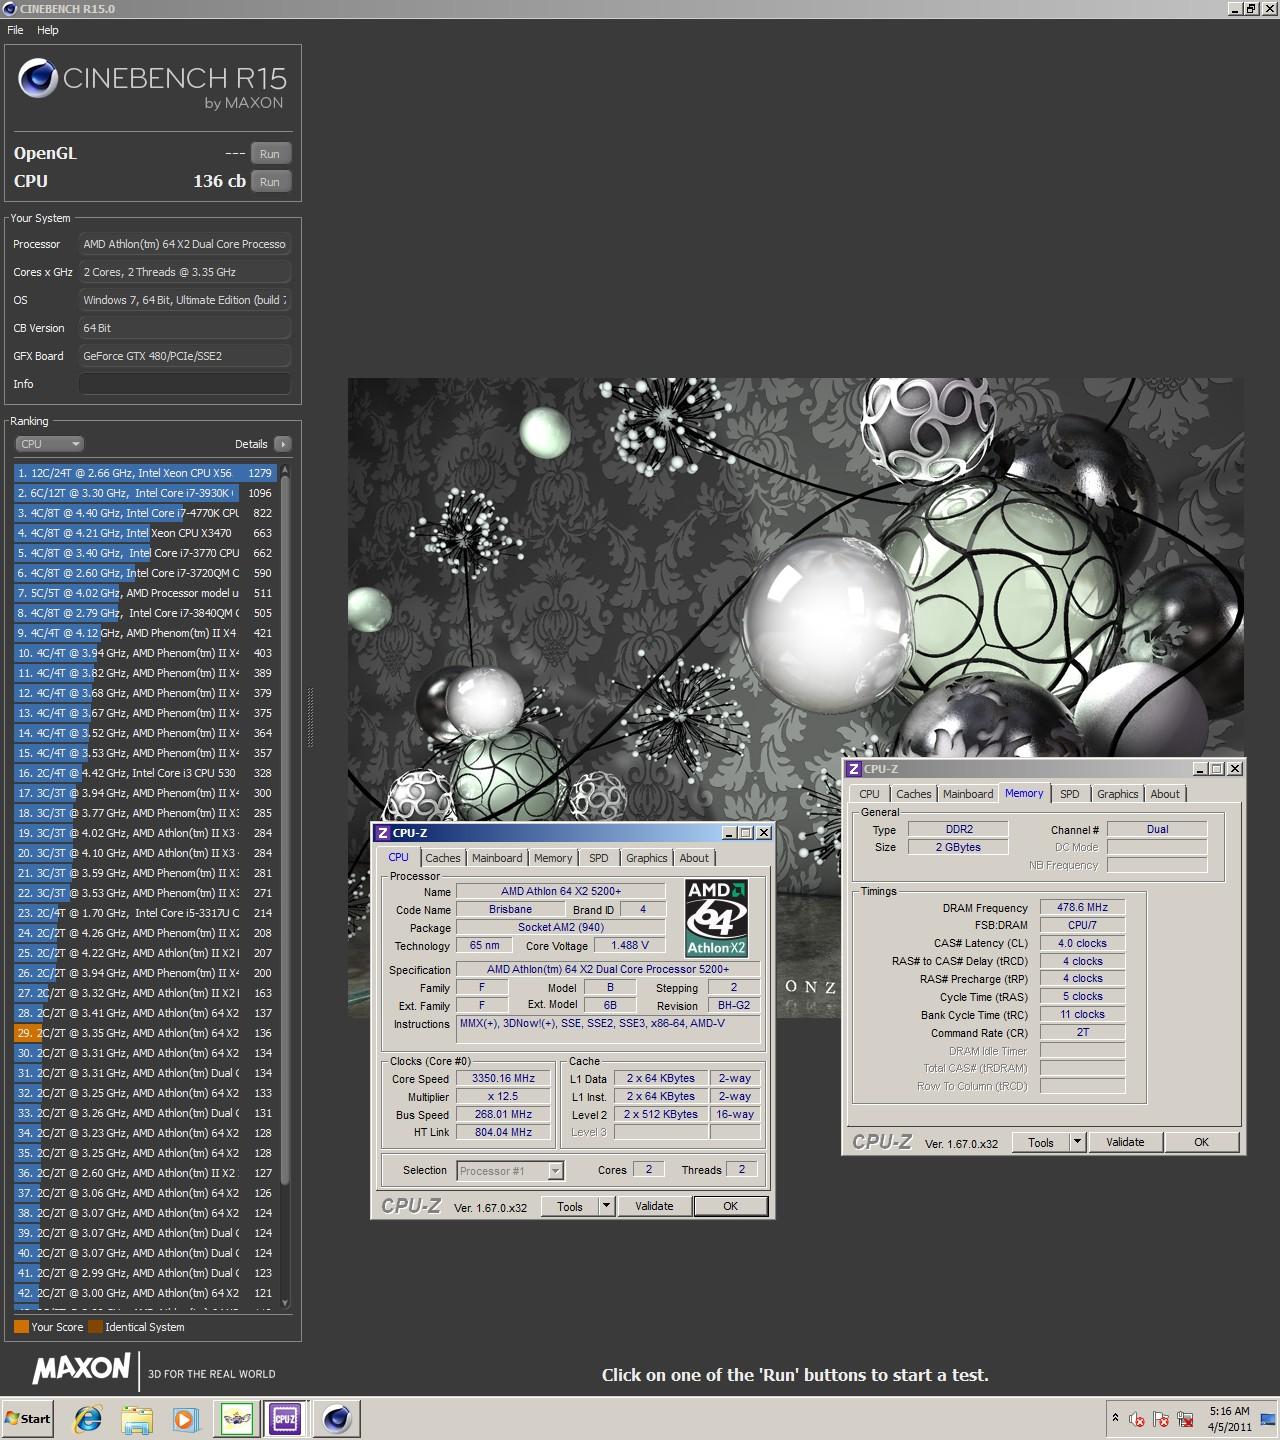Image resolution: width=1280 pixels, height=1440 pixels.
Task: Select the Caches tab in CPU-Z CPU window
Action: pyautogui.click(x=442, y=858)
